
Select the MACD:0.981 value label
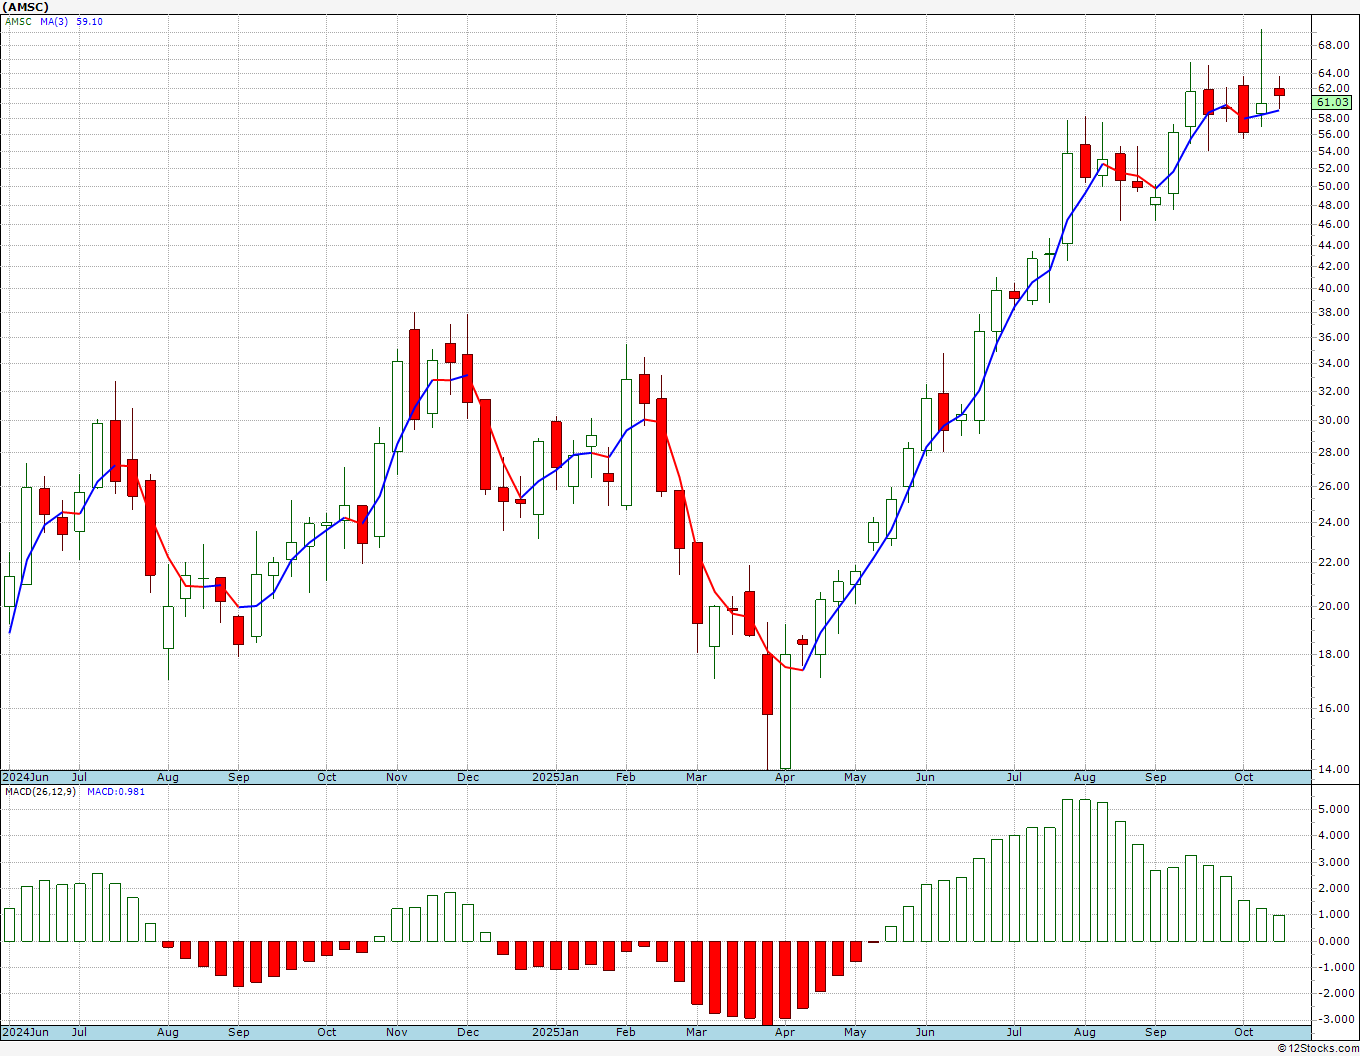(116, 792)
